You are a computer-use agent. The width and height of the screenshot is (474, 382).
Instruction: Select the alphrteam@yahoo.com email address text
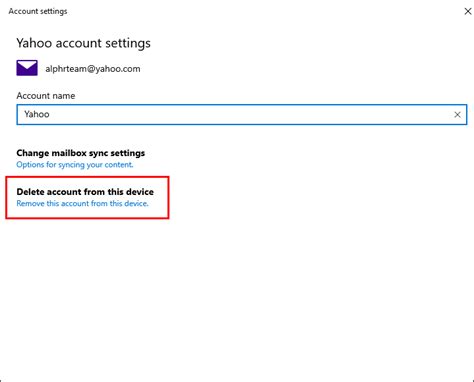[93, 69]
